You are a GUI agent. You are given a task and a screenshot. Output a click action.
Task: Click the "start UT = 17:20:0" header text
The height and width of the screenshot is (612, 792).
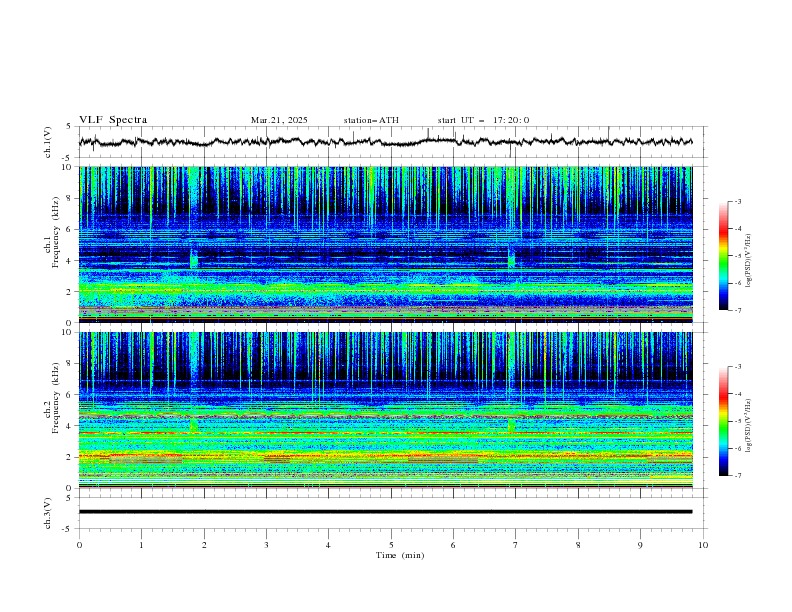coord(483,120)
